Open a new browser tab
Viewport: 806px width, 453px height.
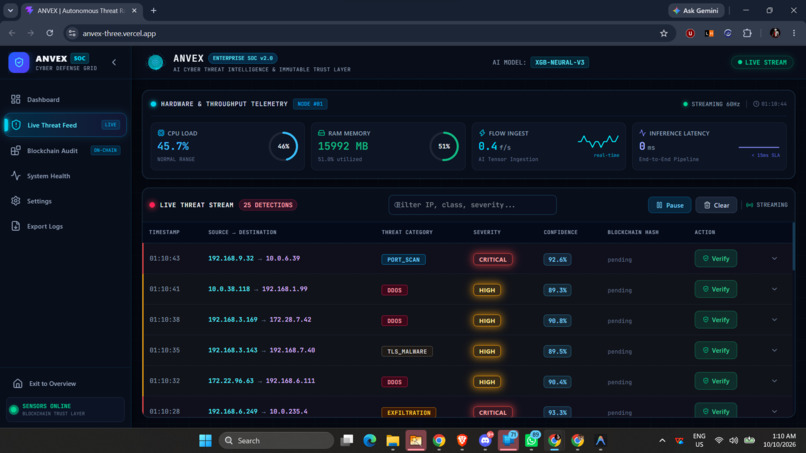[x=153, y=10]
